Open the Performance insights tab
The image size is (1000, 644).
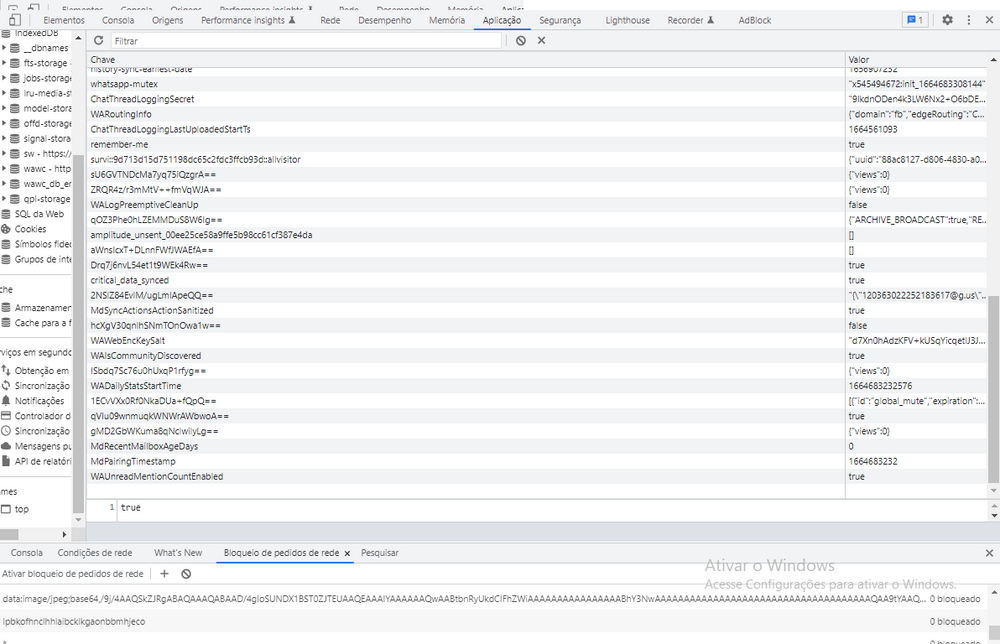tap(248, 20)
